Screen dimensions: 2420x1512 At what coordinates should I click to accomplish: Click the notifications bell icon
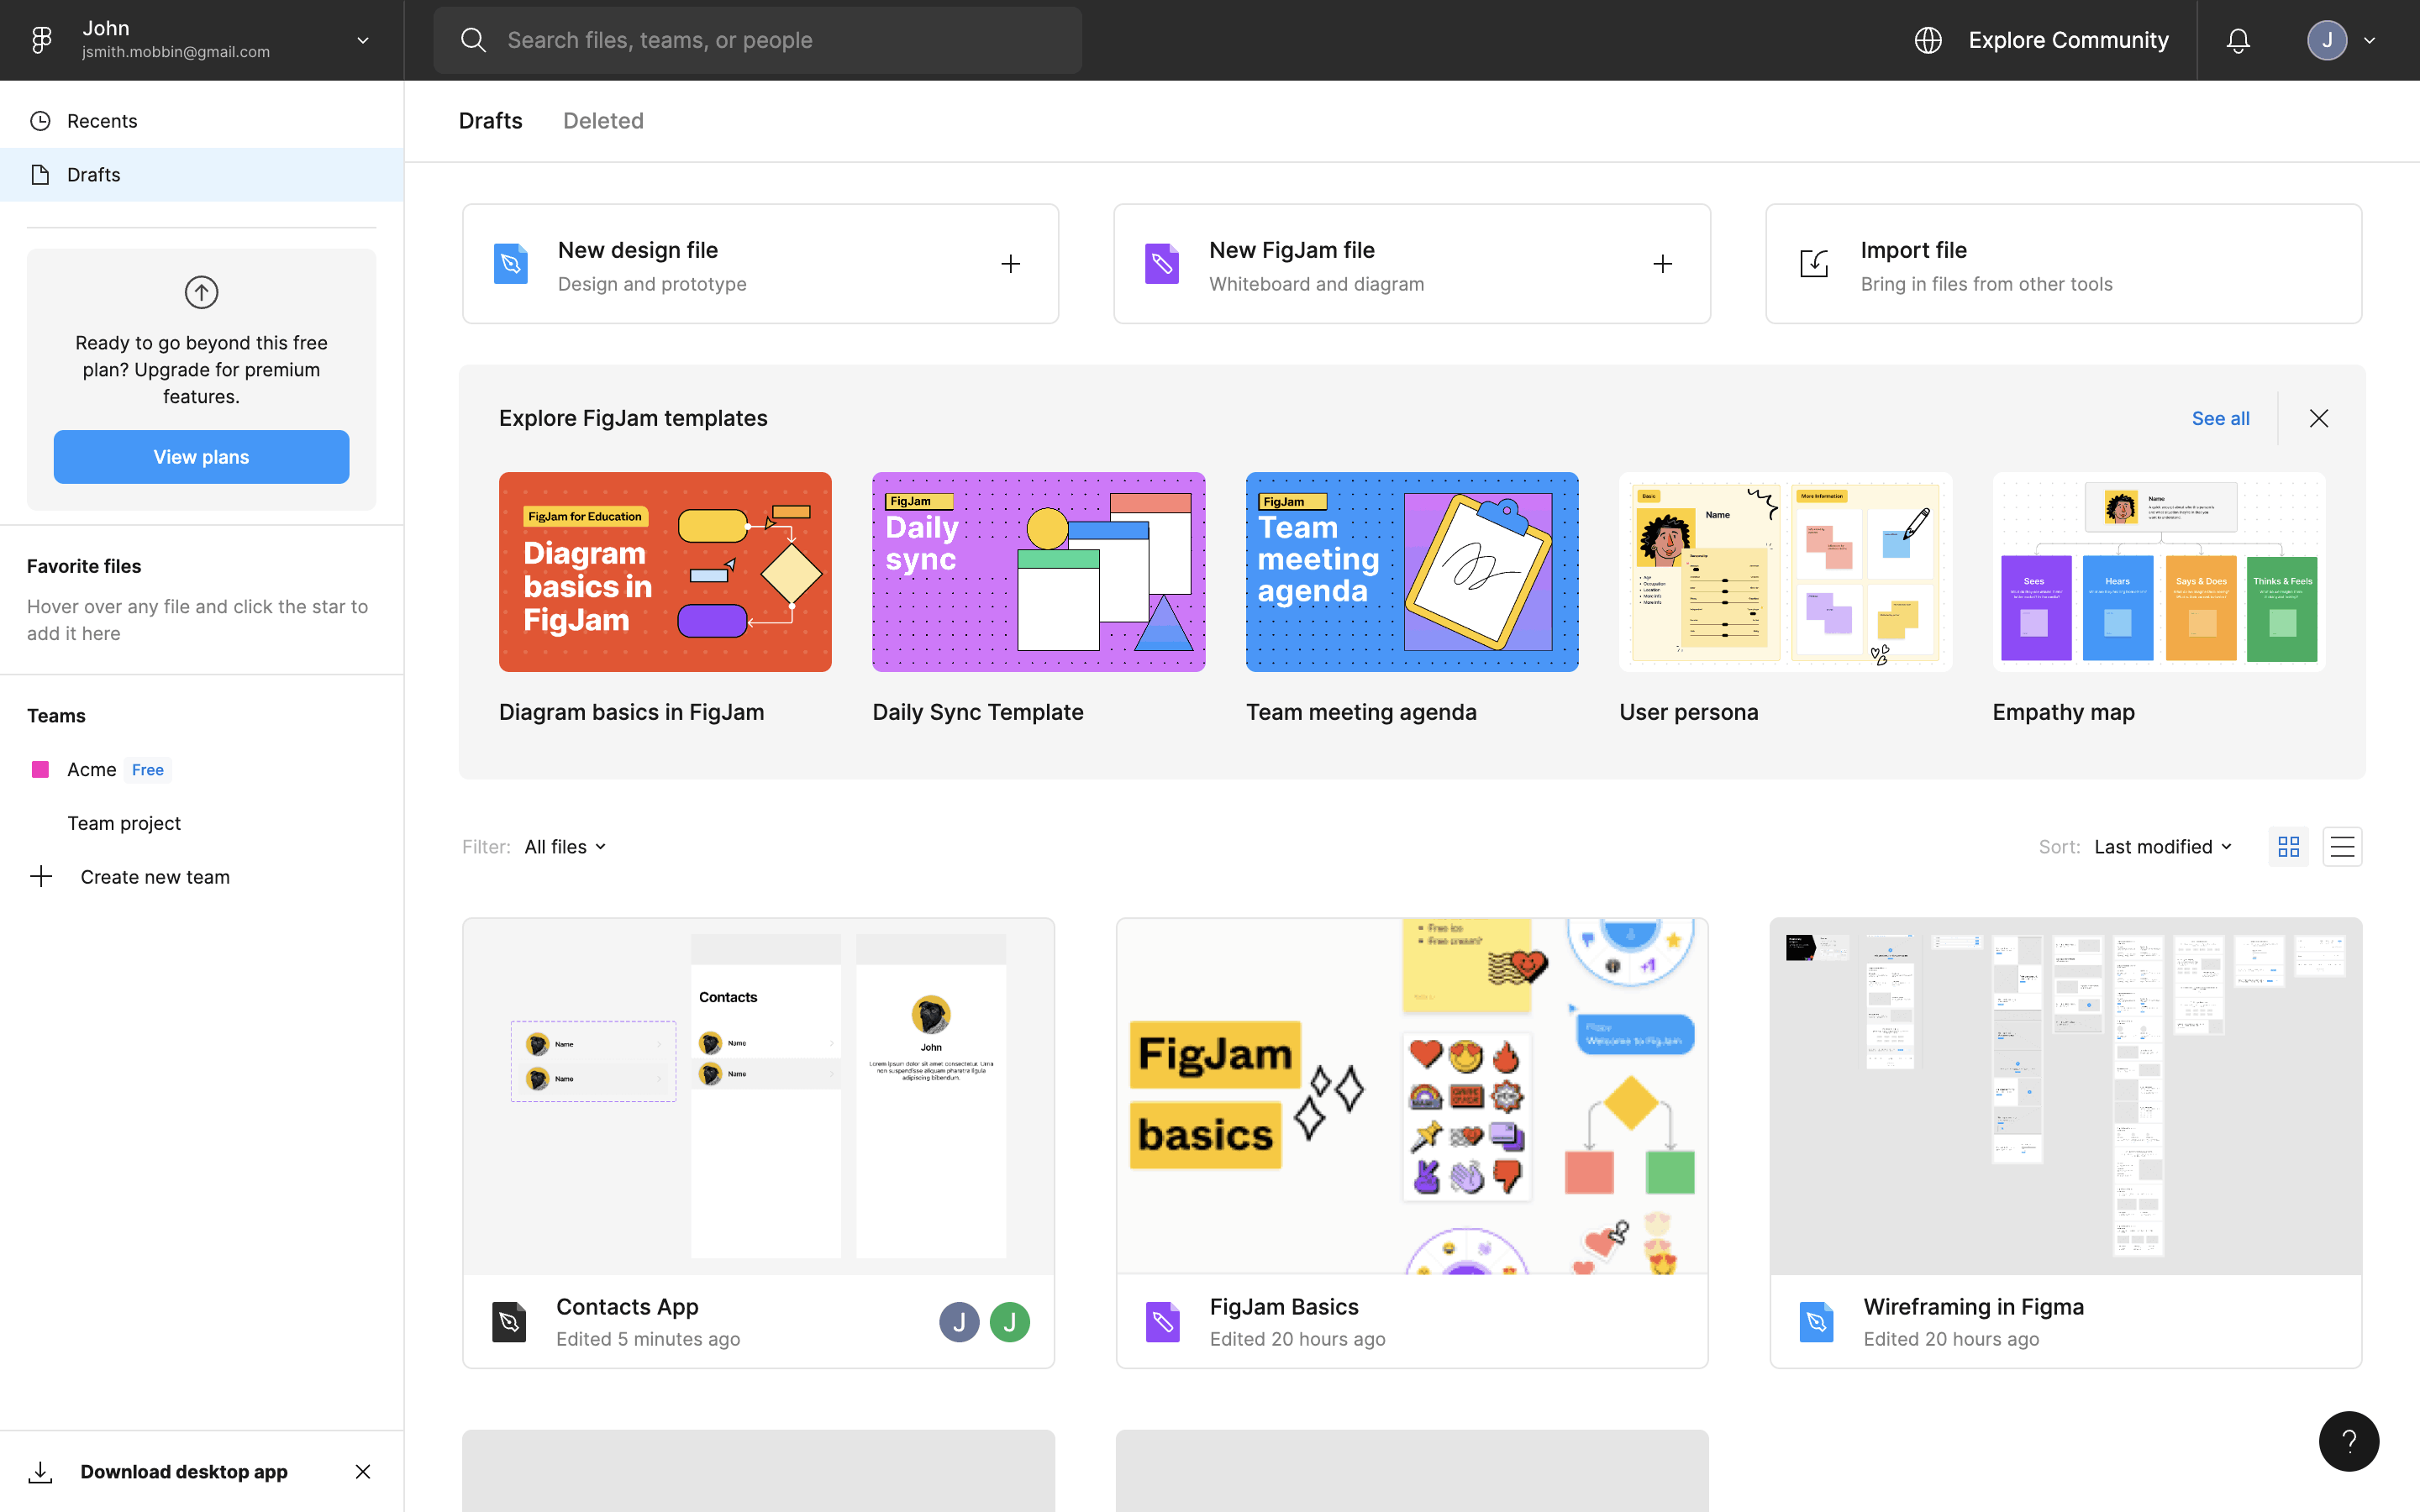click(2238, 40)
